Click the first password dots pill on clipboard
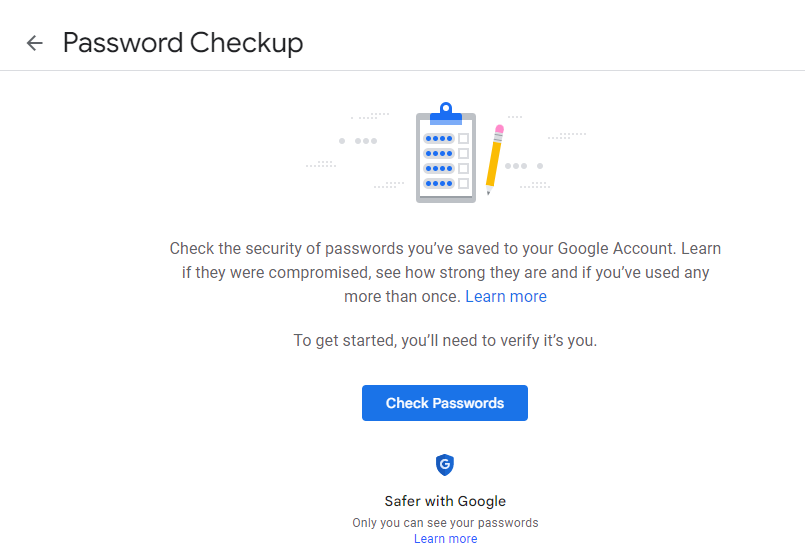Viewport: 805px width, 560px height. point(438,139)
